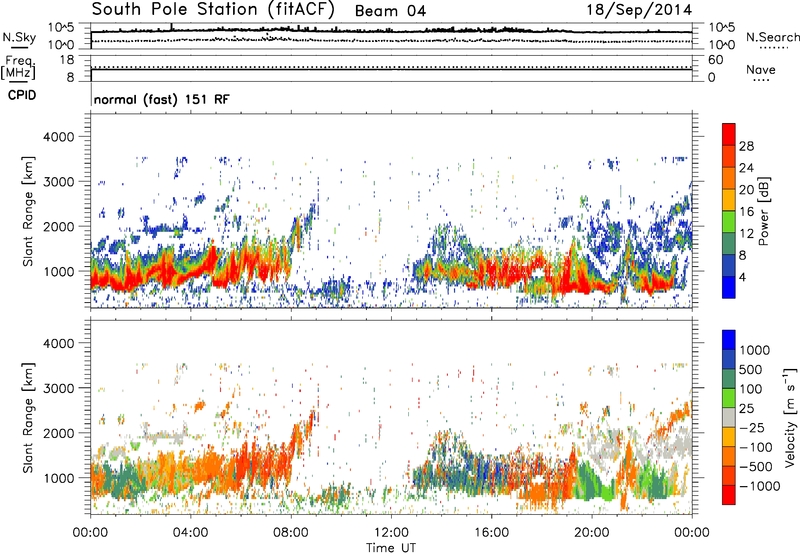Click the Nave legend label
This screenshot has height=554, width=800.
(x=761, y=70)
